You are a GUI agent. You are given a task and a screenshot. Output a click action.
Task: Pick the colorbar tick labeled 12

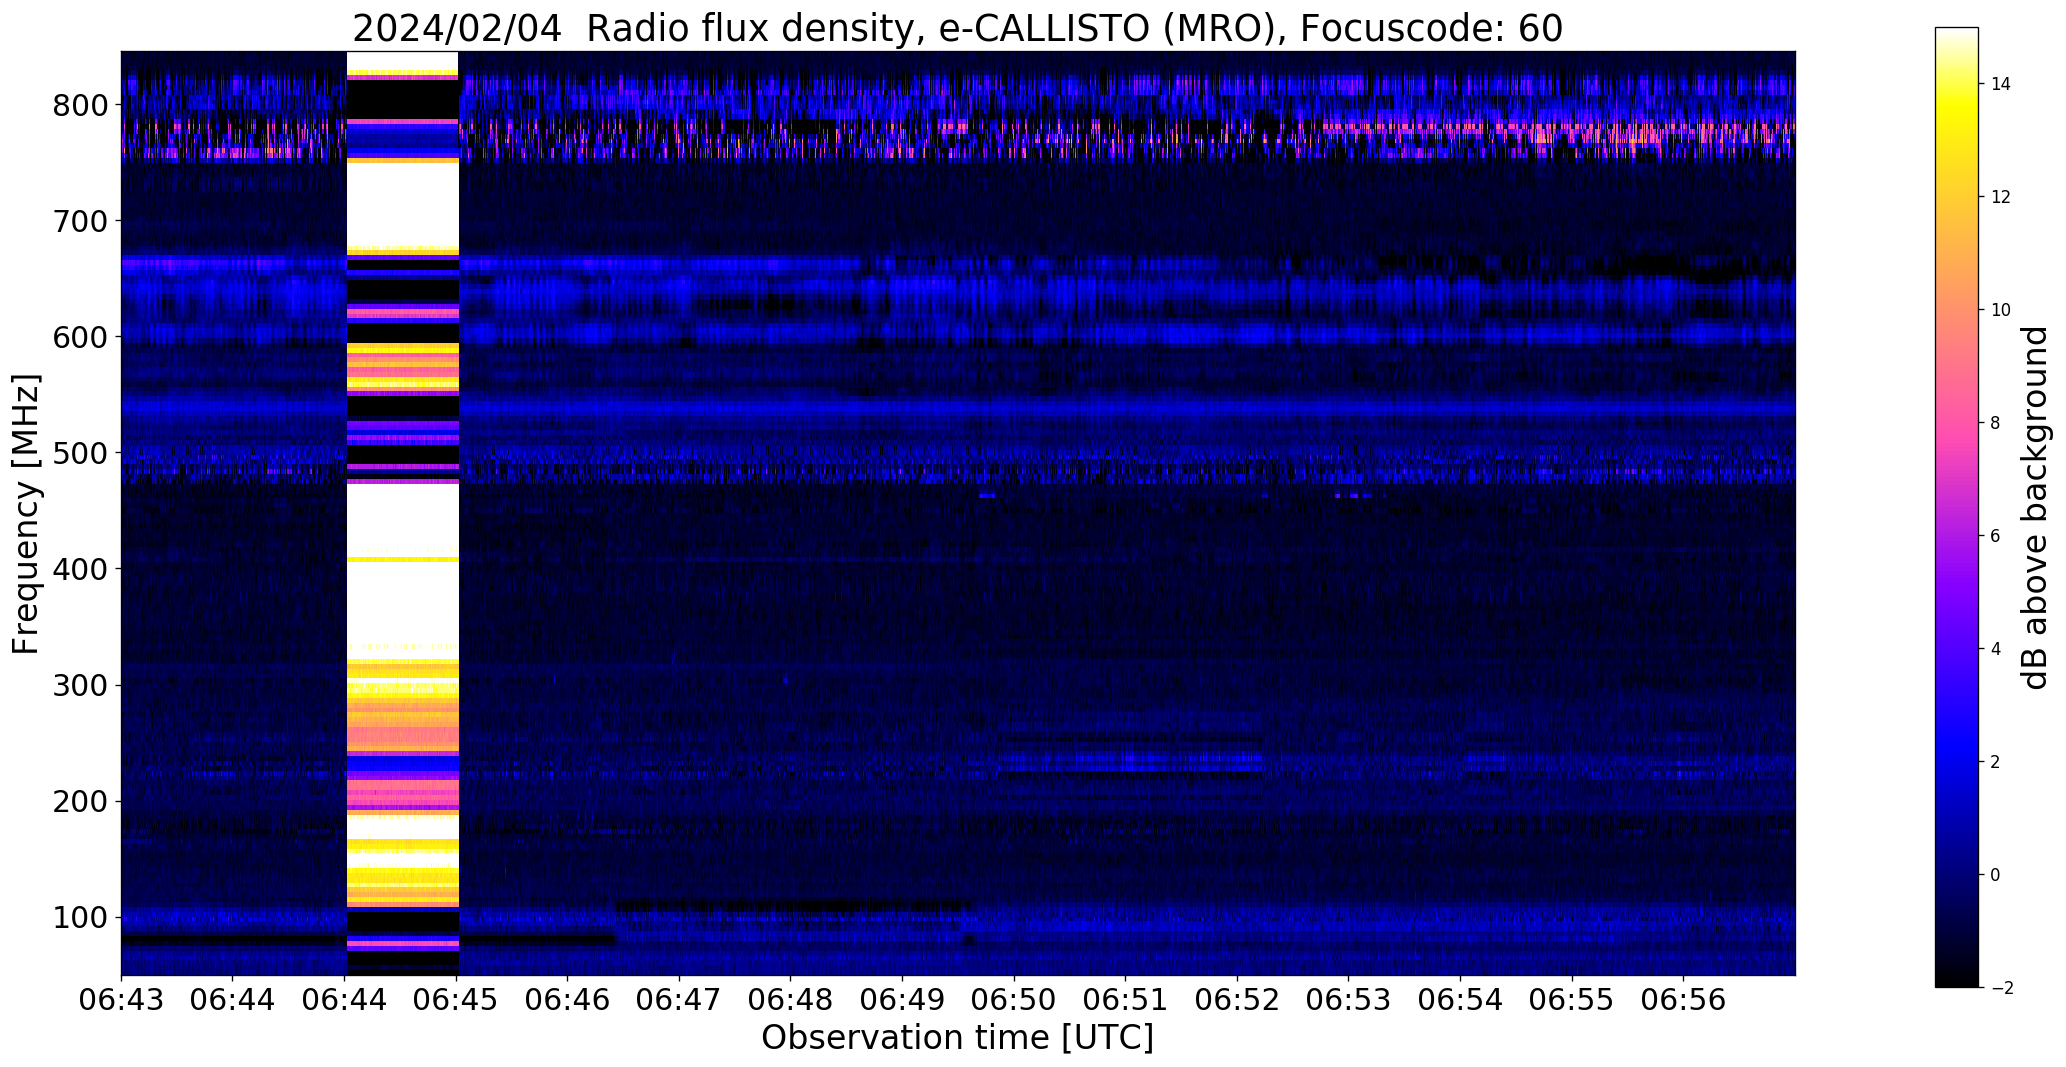2001,197
